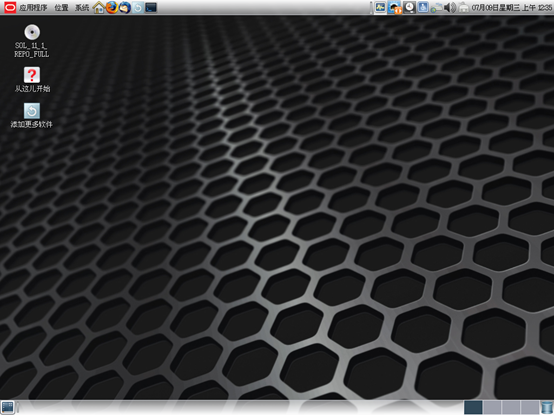
Task: Launch the home folder icon in panel
Action: tap(99, 7)
